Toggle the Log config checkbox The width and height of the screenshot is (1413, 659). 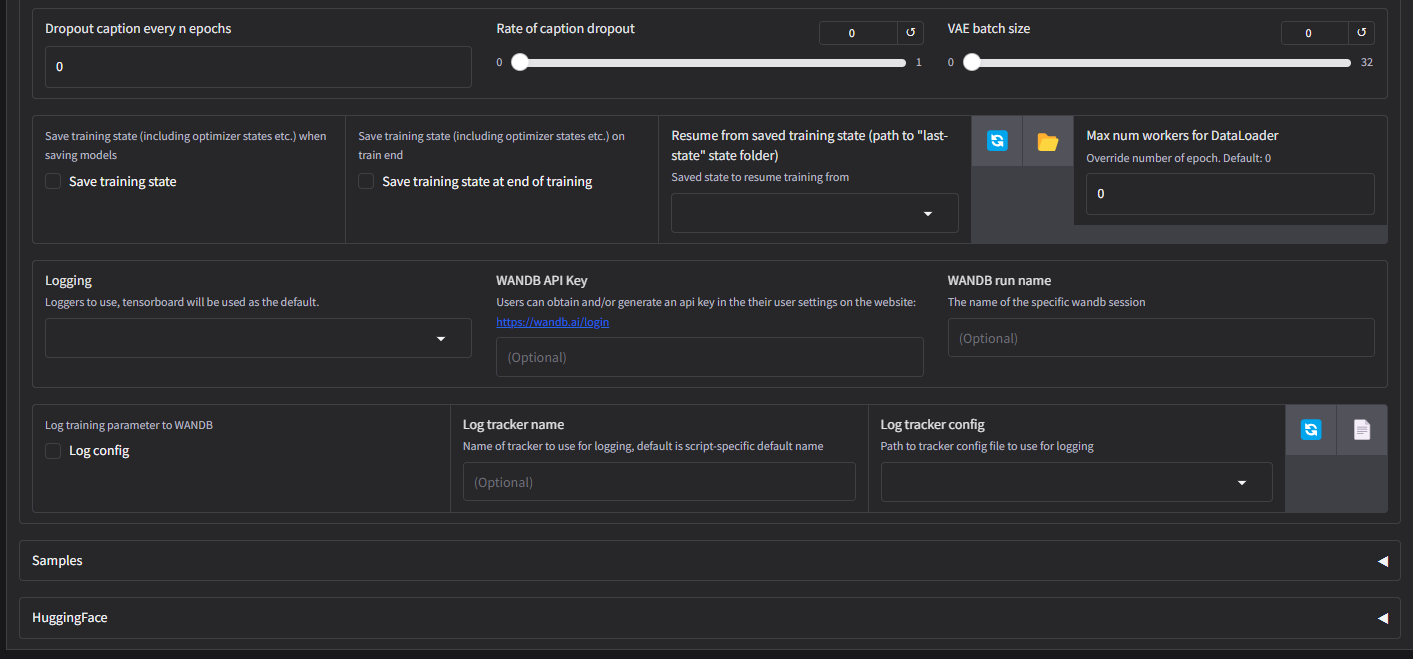point(54,451)
